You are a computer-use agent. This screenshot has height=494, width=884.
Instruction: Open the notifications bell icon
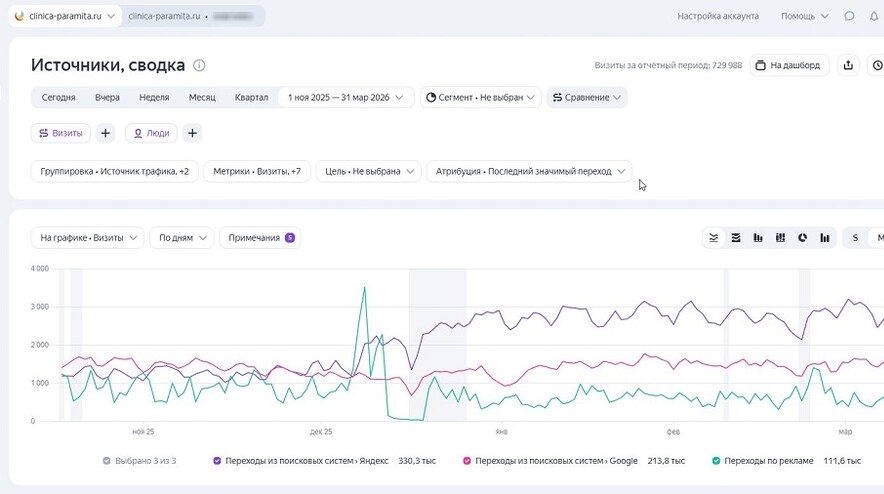pyautogui.click(x=874, y=16)
